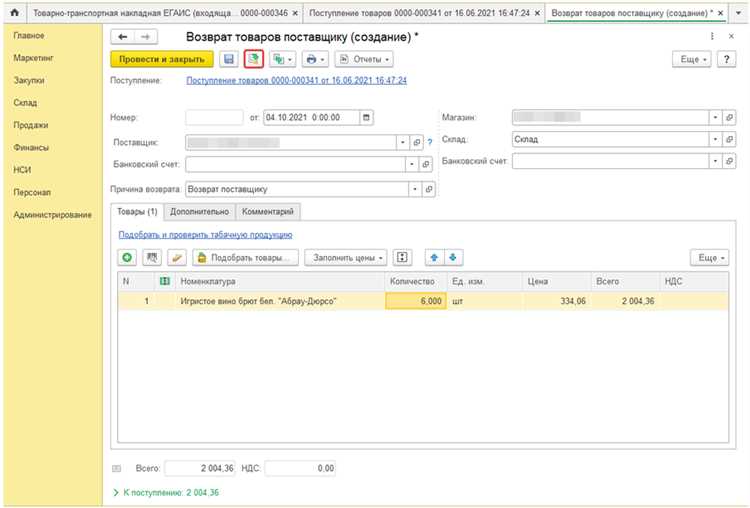Open the Маркетинг sidebar section
Viewport: 750px width, 508px height.
[33, 58]
